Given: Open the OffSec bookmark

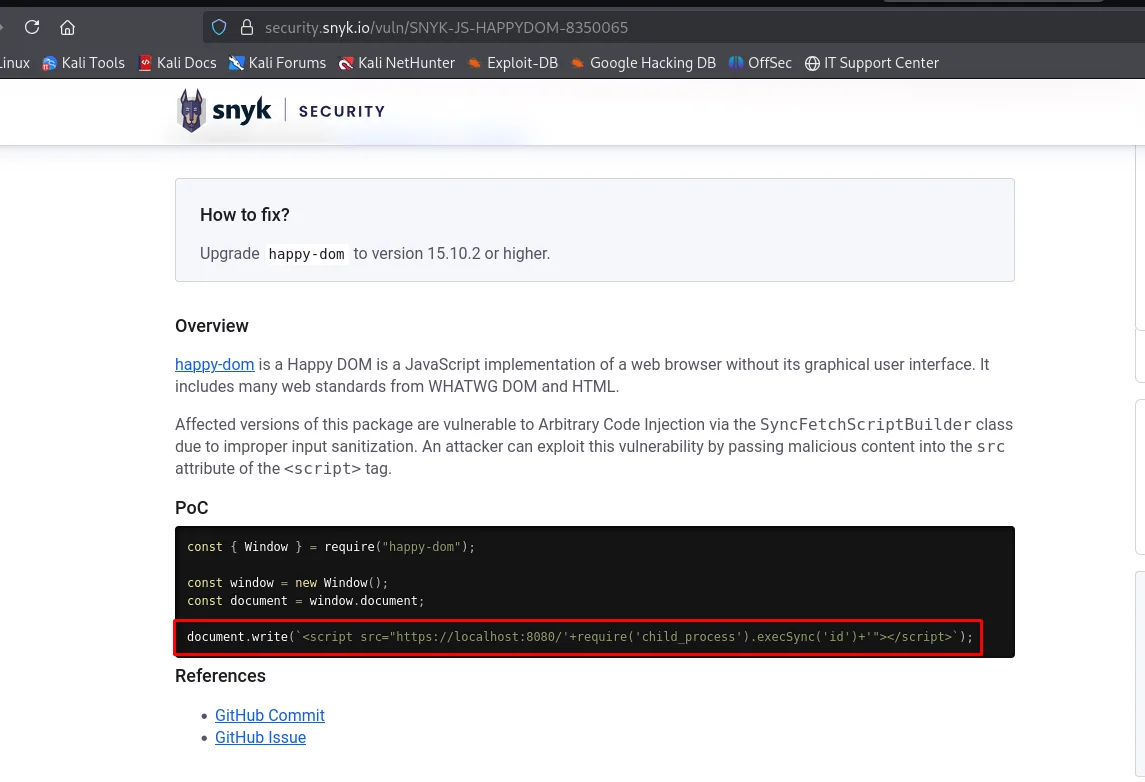Looking at the screenshot, I should coord(760,63).
